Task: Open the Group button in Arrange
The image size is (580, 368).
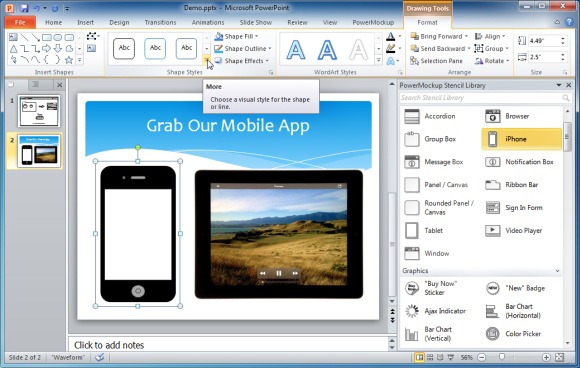Action: (491, 48)
